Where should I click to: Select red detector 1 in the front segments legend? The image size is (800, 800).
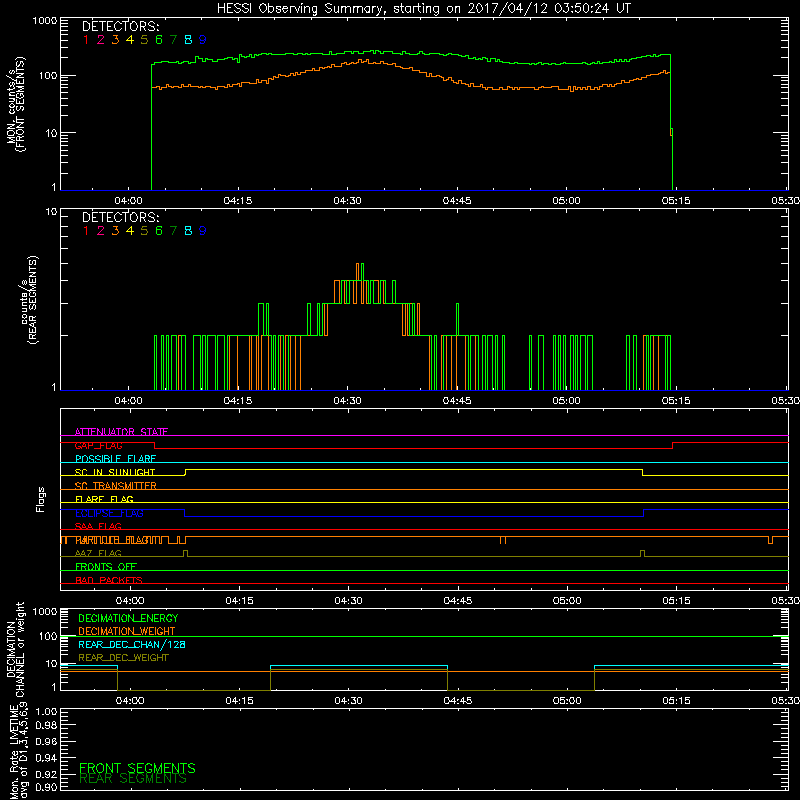(x=86, y=39)
